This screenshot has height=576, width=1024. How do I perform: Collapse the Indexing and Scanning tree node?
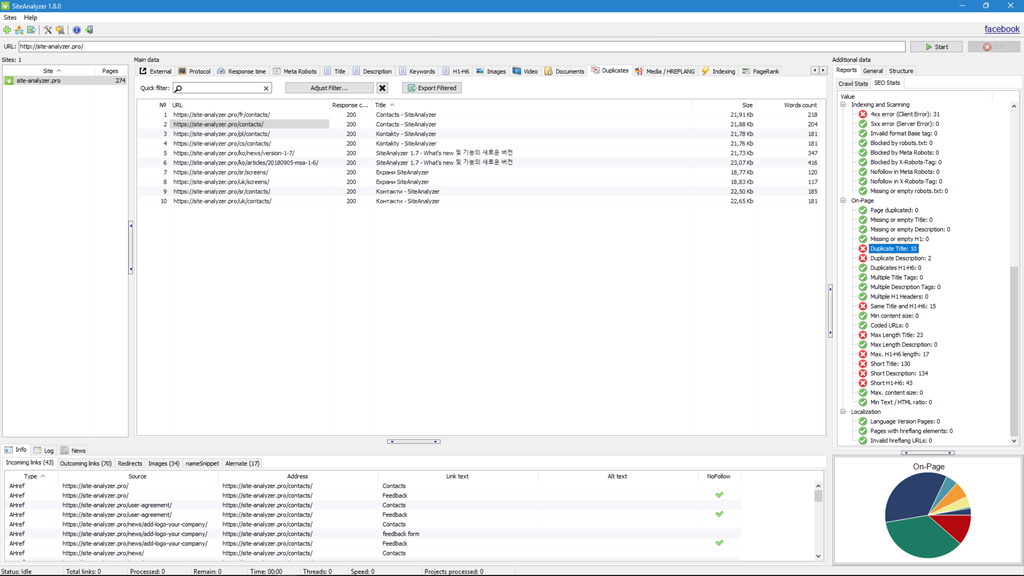[843, 104]
